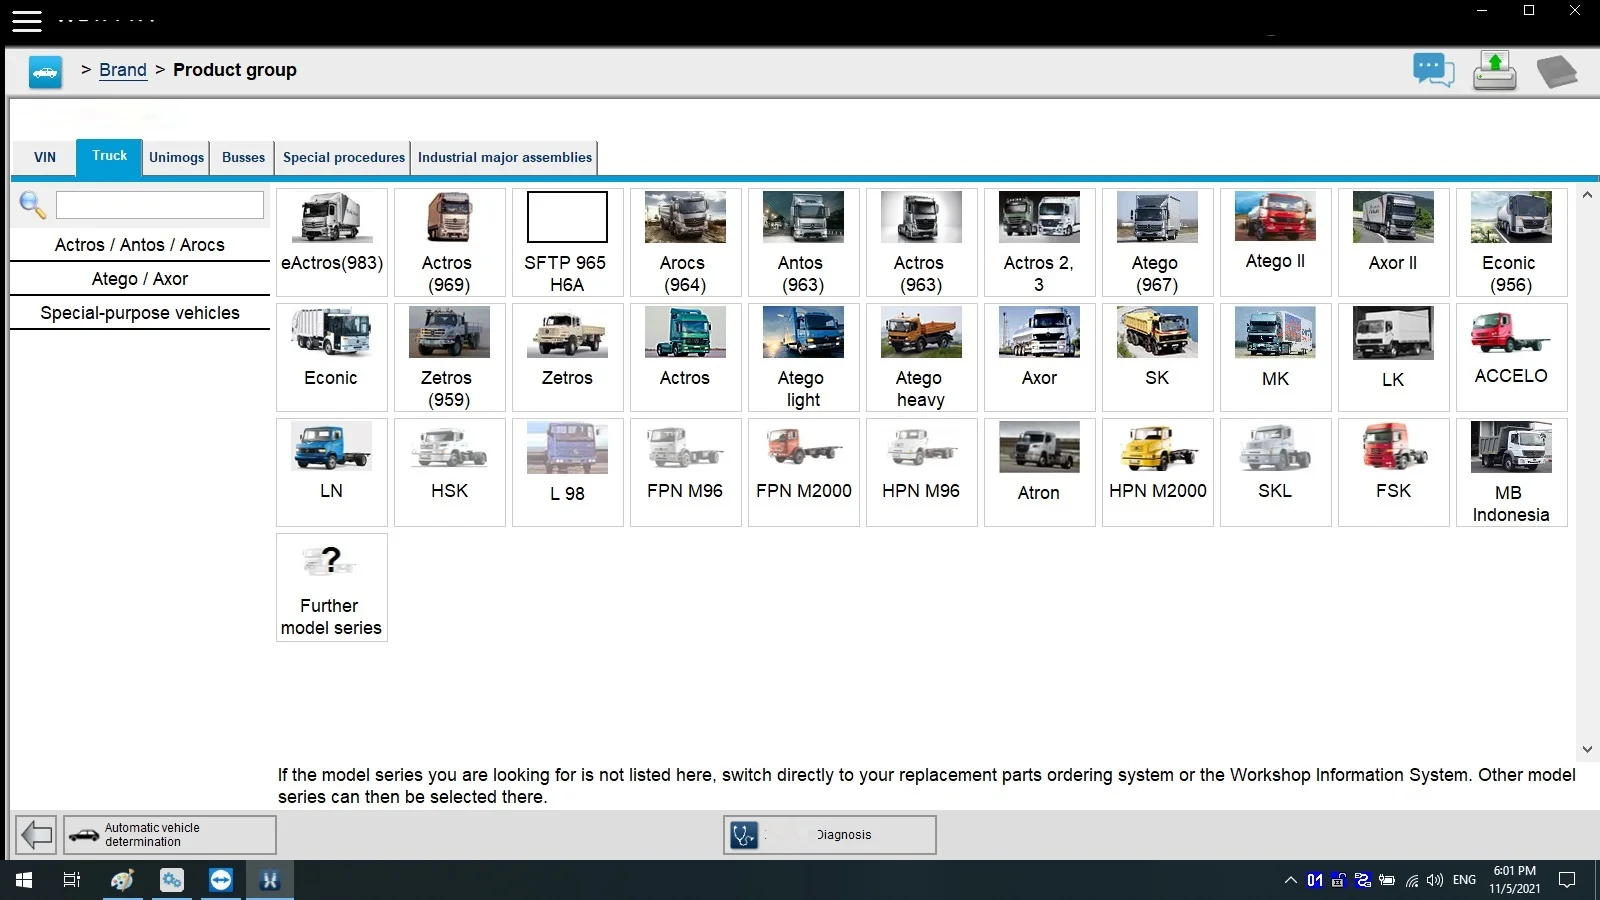
Task: Select the eActros(983) truck series
Action: (x=332, y=242)
